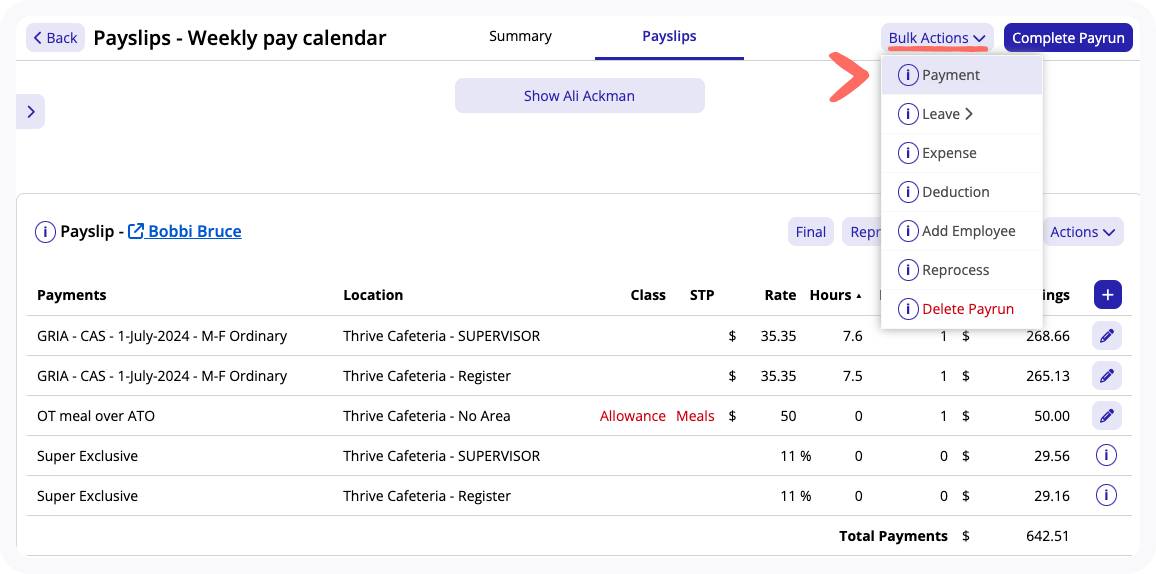Open the Bobbi Bruce employee link

[x=194, y=231]
